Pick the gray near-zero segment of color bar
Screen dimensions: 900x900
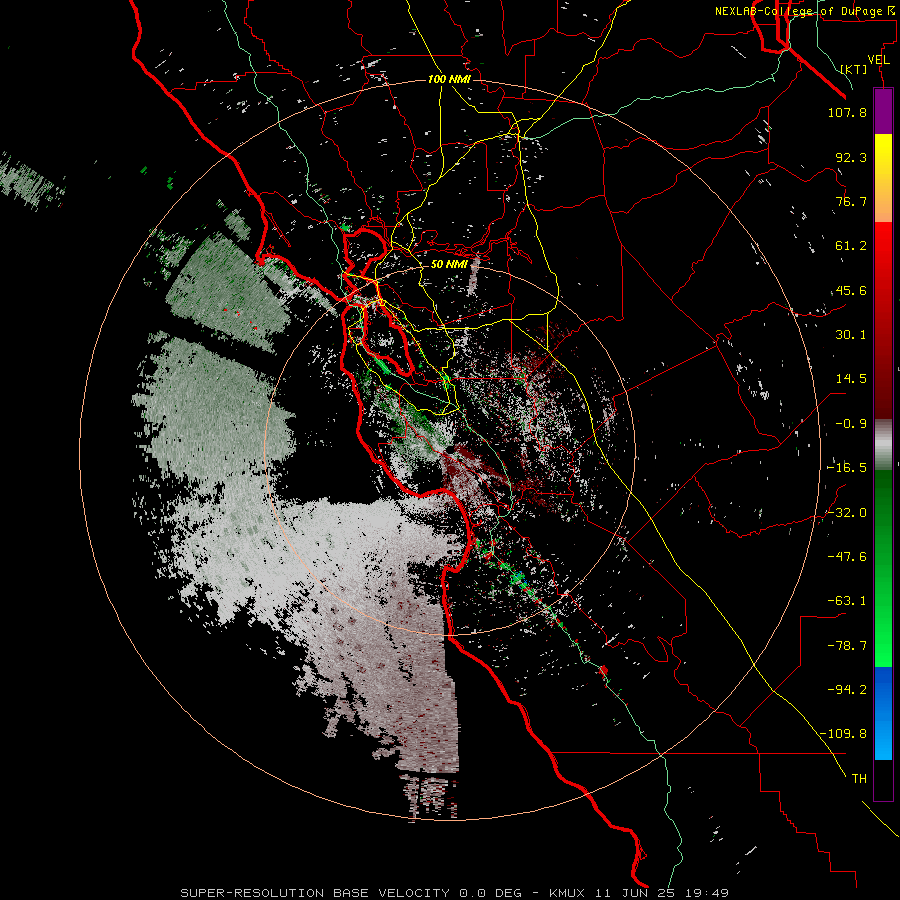(x=883, y=445)
